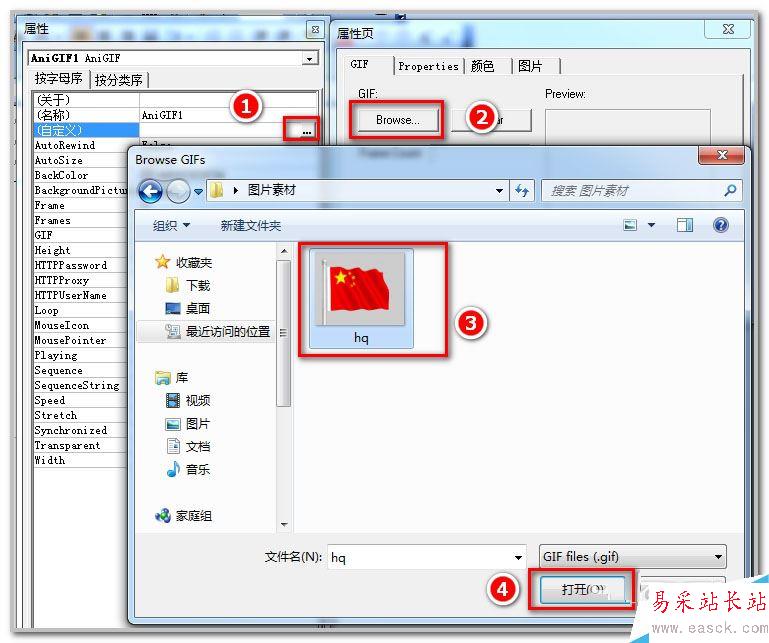Click the search 图片素材 field
769x643 pixels.
[641, 190]
